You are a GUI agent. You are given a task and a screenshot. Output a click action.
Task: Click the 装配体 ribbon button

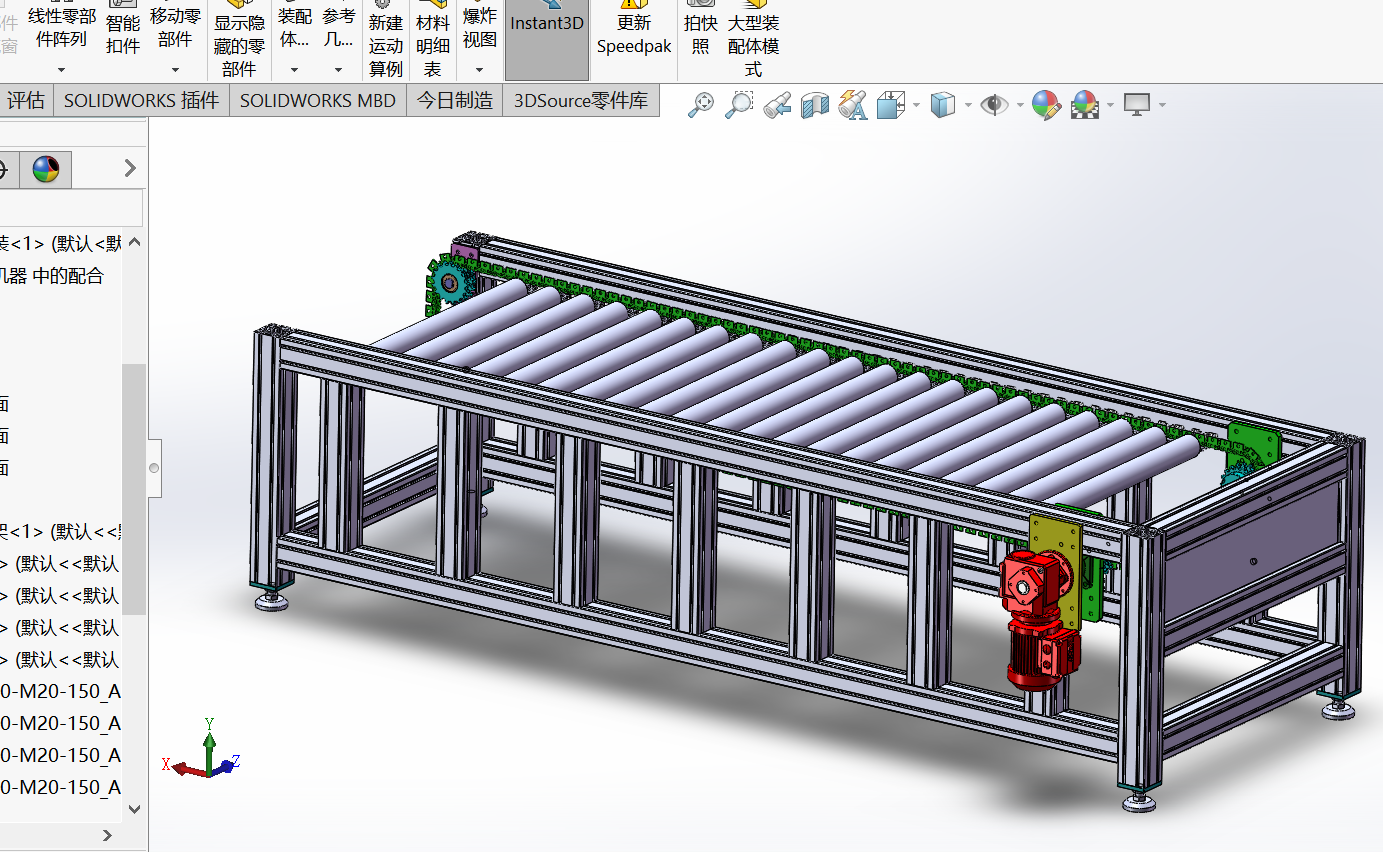click(294, 28)
